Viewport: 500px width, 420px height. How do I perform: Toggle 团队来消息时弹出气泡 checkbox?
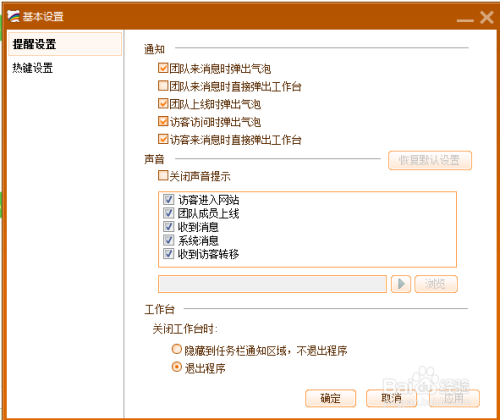163,68
